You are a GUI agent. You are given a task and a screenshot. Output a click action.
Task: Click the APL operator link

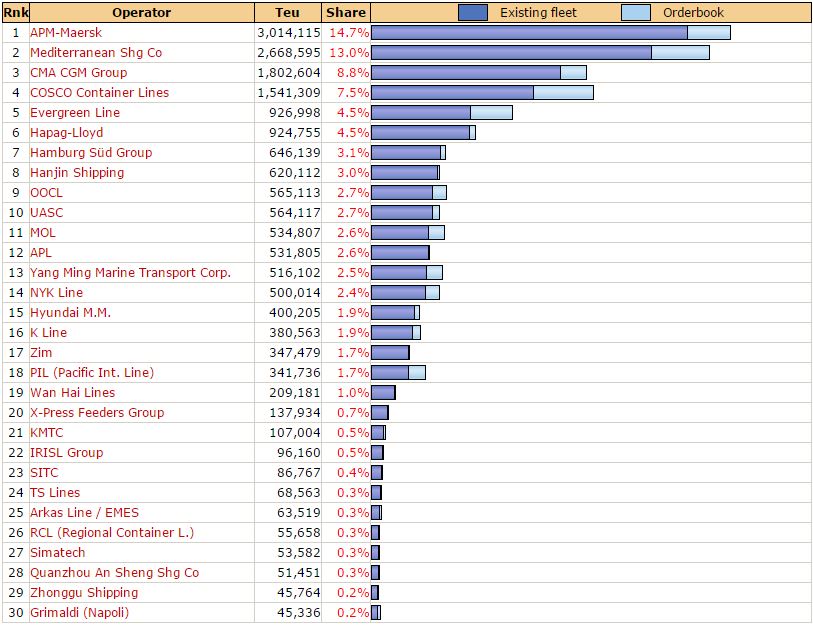(x=41, y=253)
